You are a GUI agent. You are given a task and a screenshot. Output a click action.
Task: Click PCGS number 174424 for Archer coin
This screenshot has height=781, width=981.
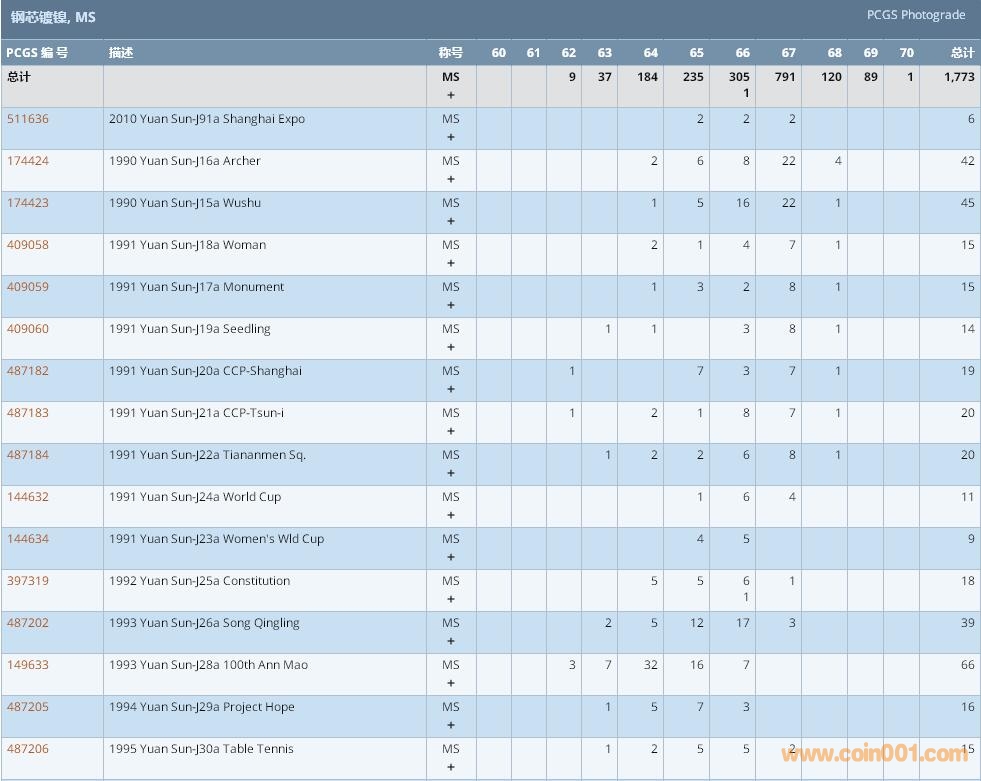click(28, 161)
